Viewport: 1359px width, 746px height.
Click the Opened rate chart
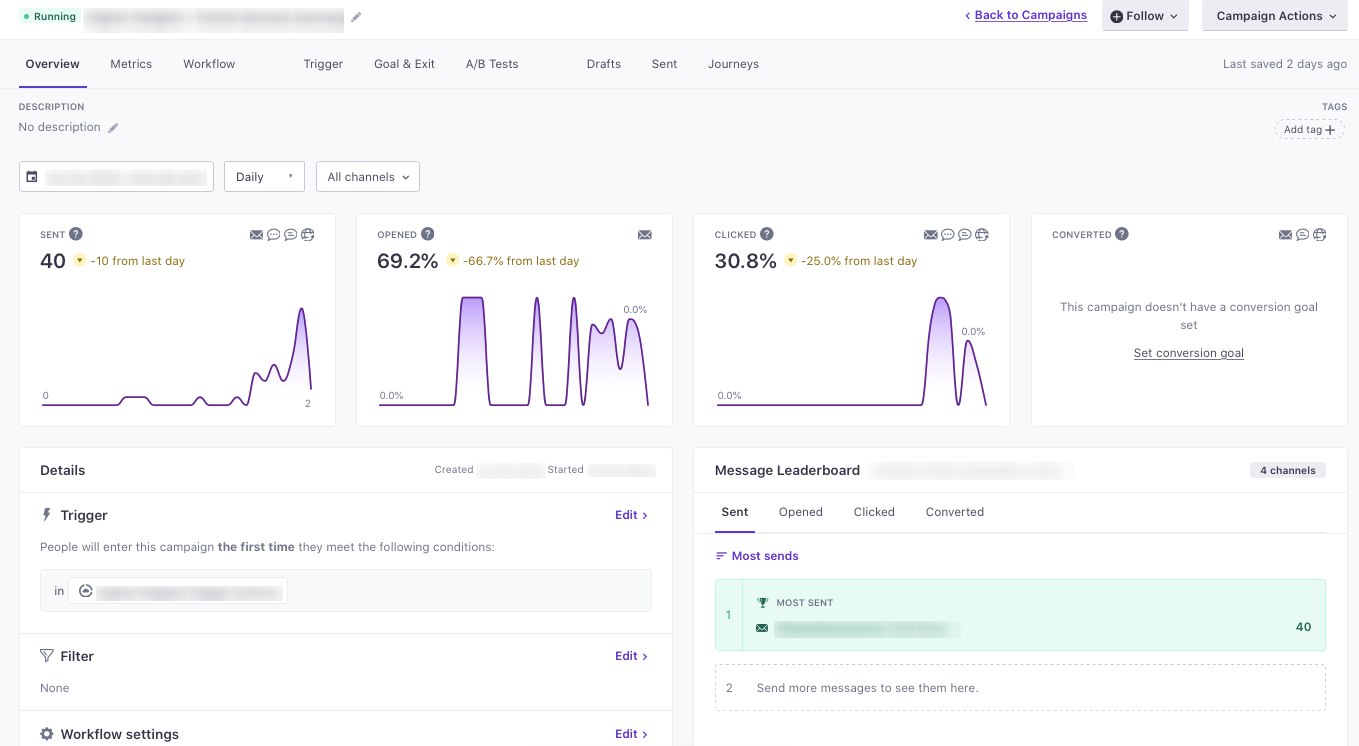point(514,350)
